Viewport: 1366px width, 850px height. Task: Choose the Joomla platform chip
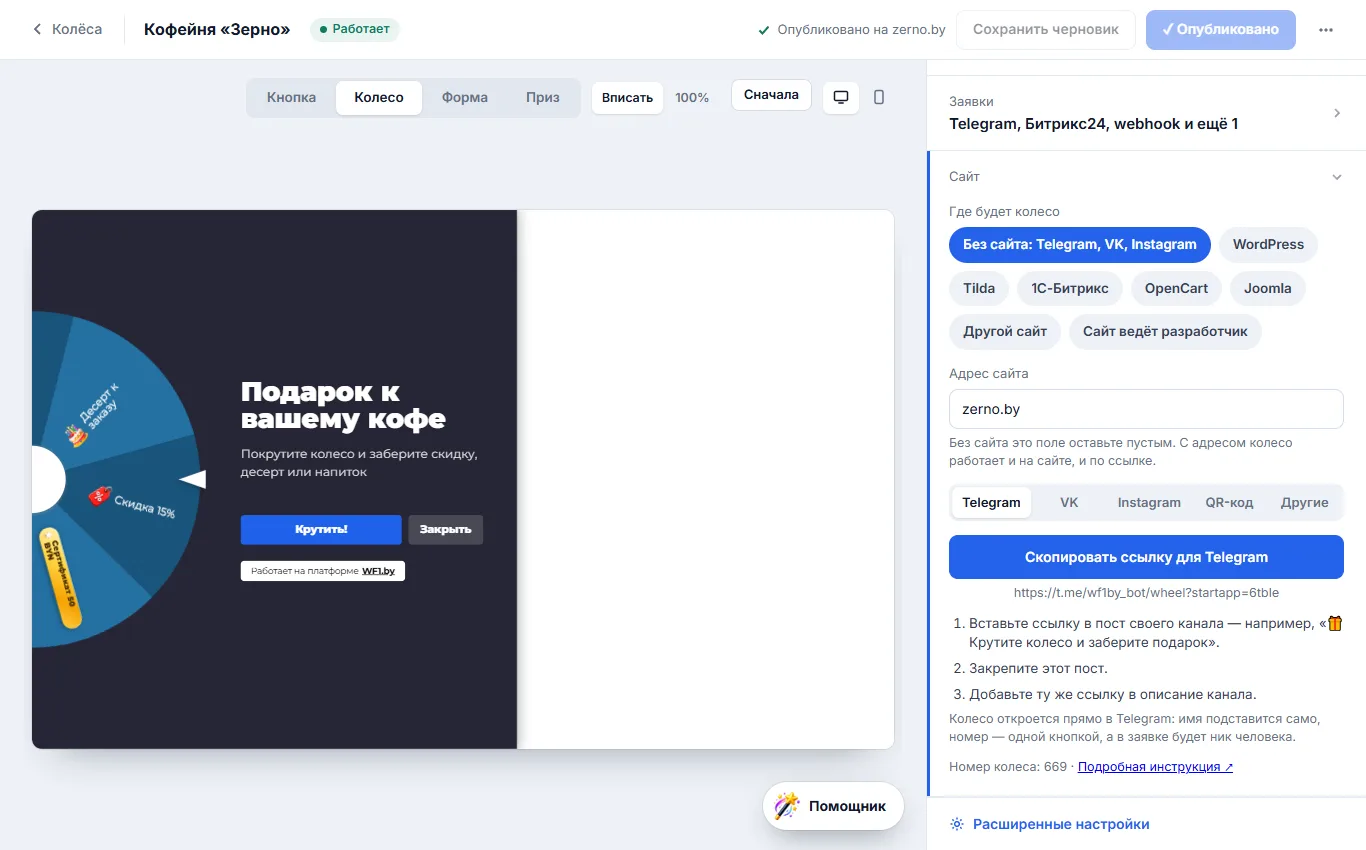[x=1268, y=289]
